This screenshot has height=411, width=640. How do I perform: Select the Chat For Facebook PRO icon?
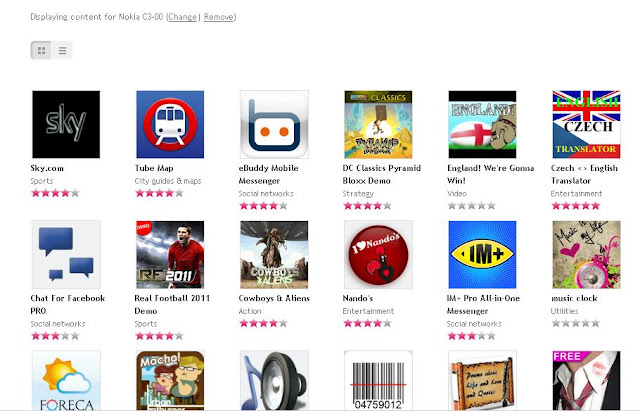pyautogui.click(x=66, y=255)
